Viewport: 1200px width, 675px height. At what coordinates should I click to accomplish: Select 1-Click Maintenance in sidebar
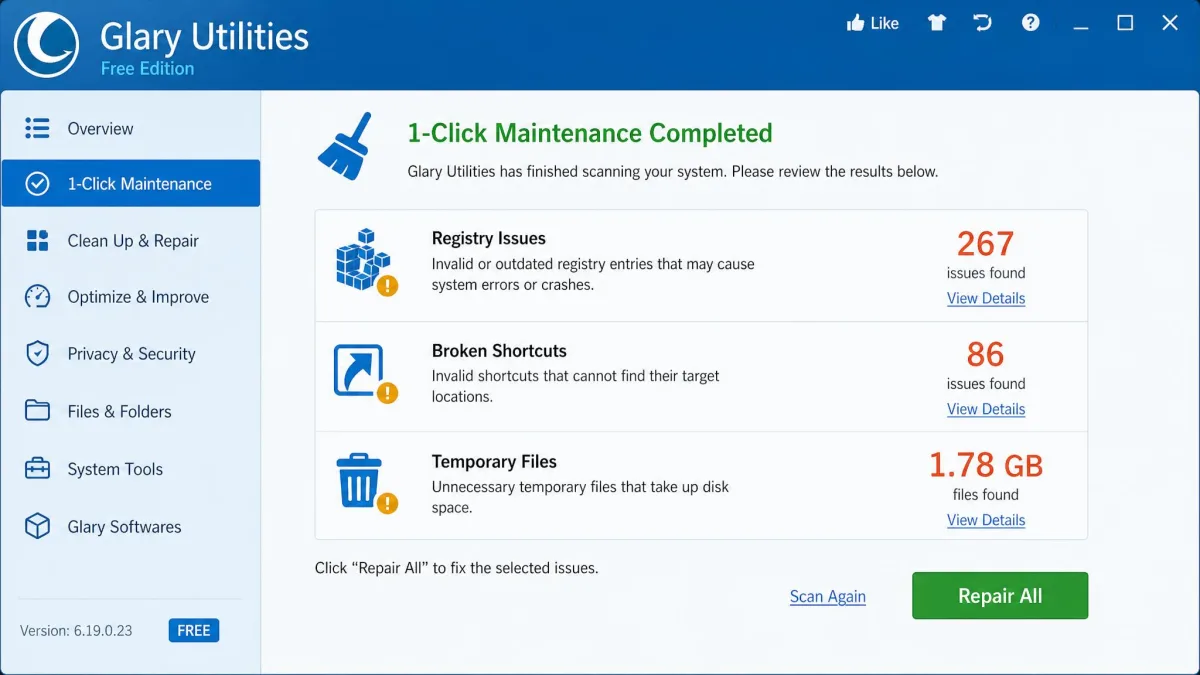tap(131, 184)
